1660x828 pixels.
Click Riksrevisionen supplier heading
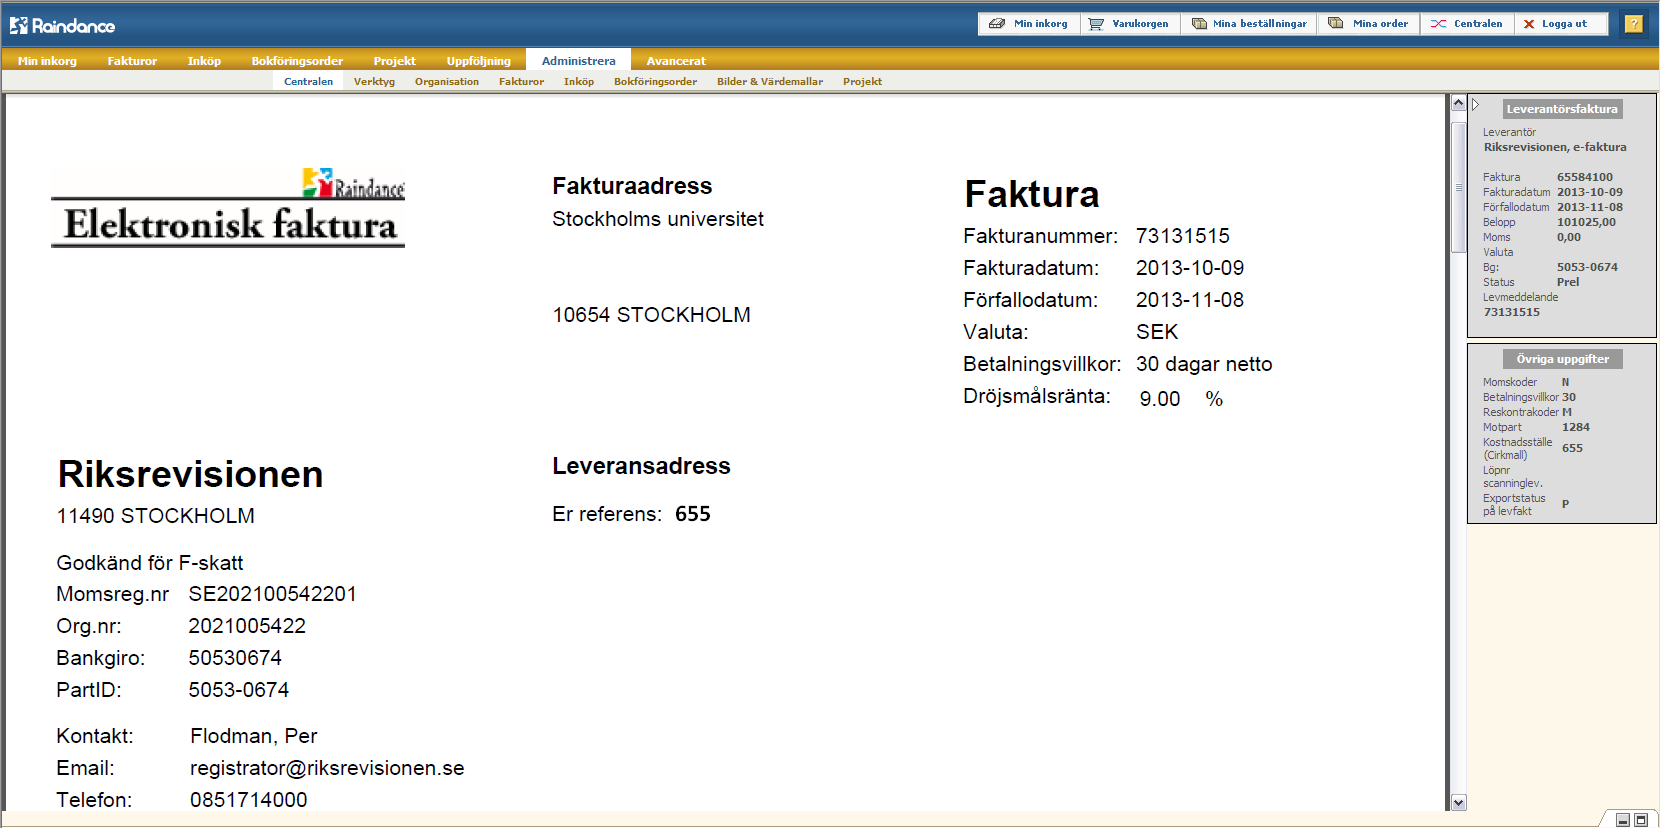190,474
